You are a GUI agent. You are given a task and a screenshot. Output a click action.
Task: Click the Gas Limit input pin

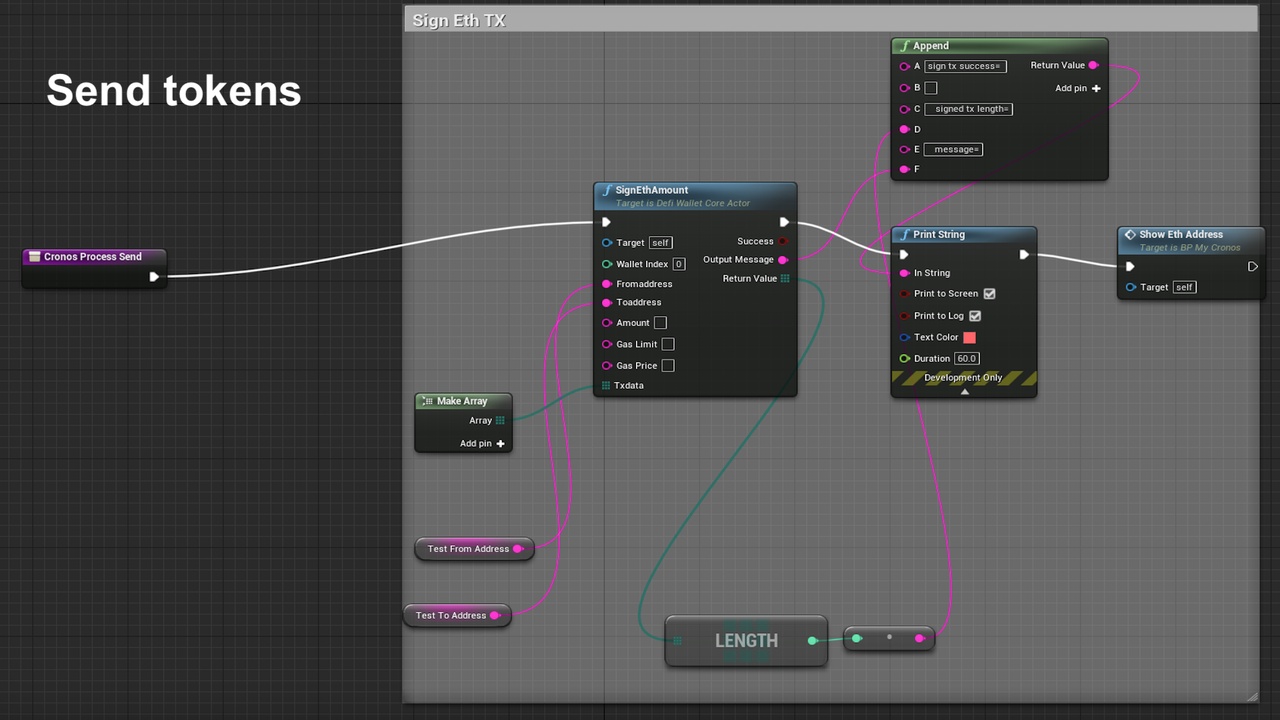coord(607,344)
